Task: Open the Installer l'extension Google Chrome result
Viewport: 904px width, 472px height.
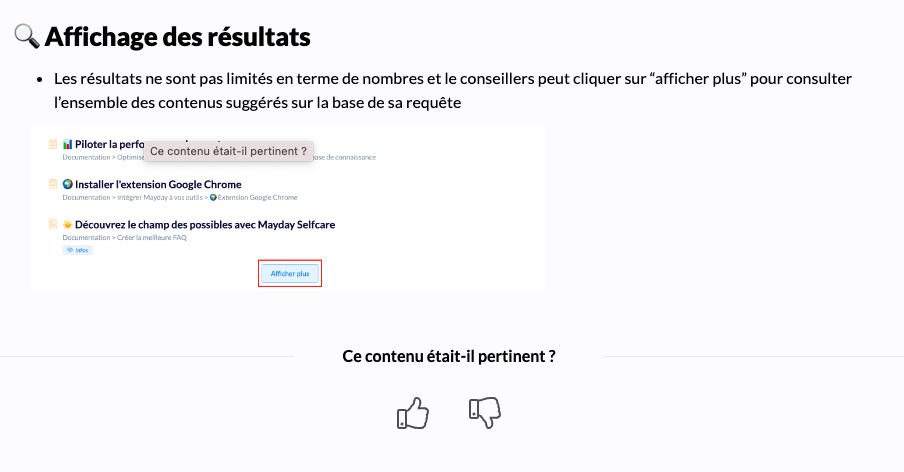Action: 158,184
